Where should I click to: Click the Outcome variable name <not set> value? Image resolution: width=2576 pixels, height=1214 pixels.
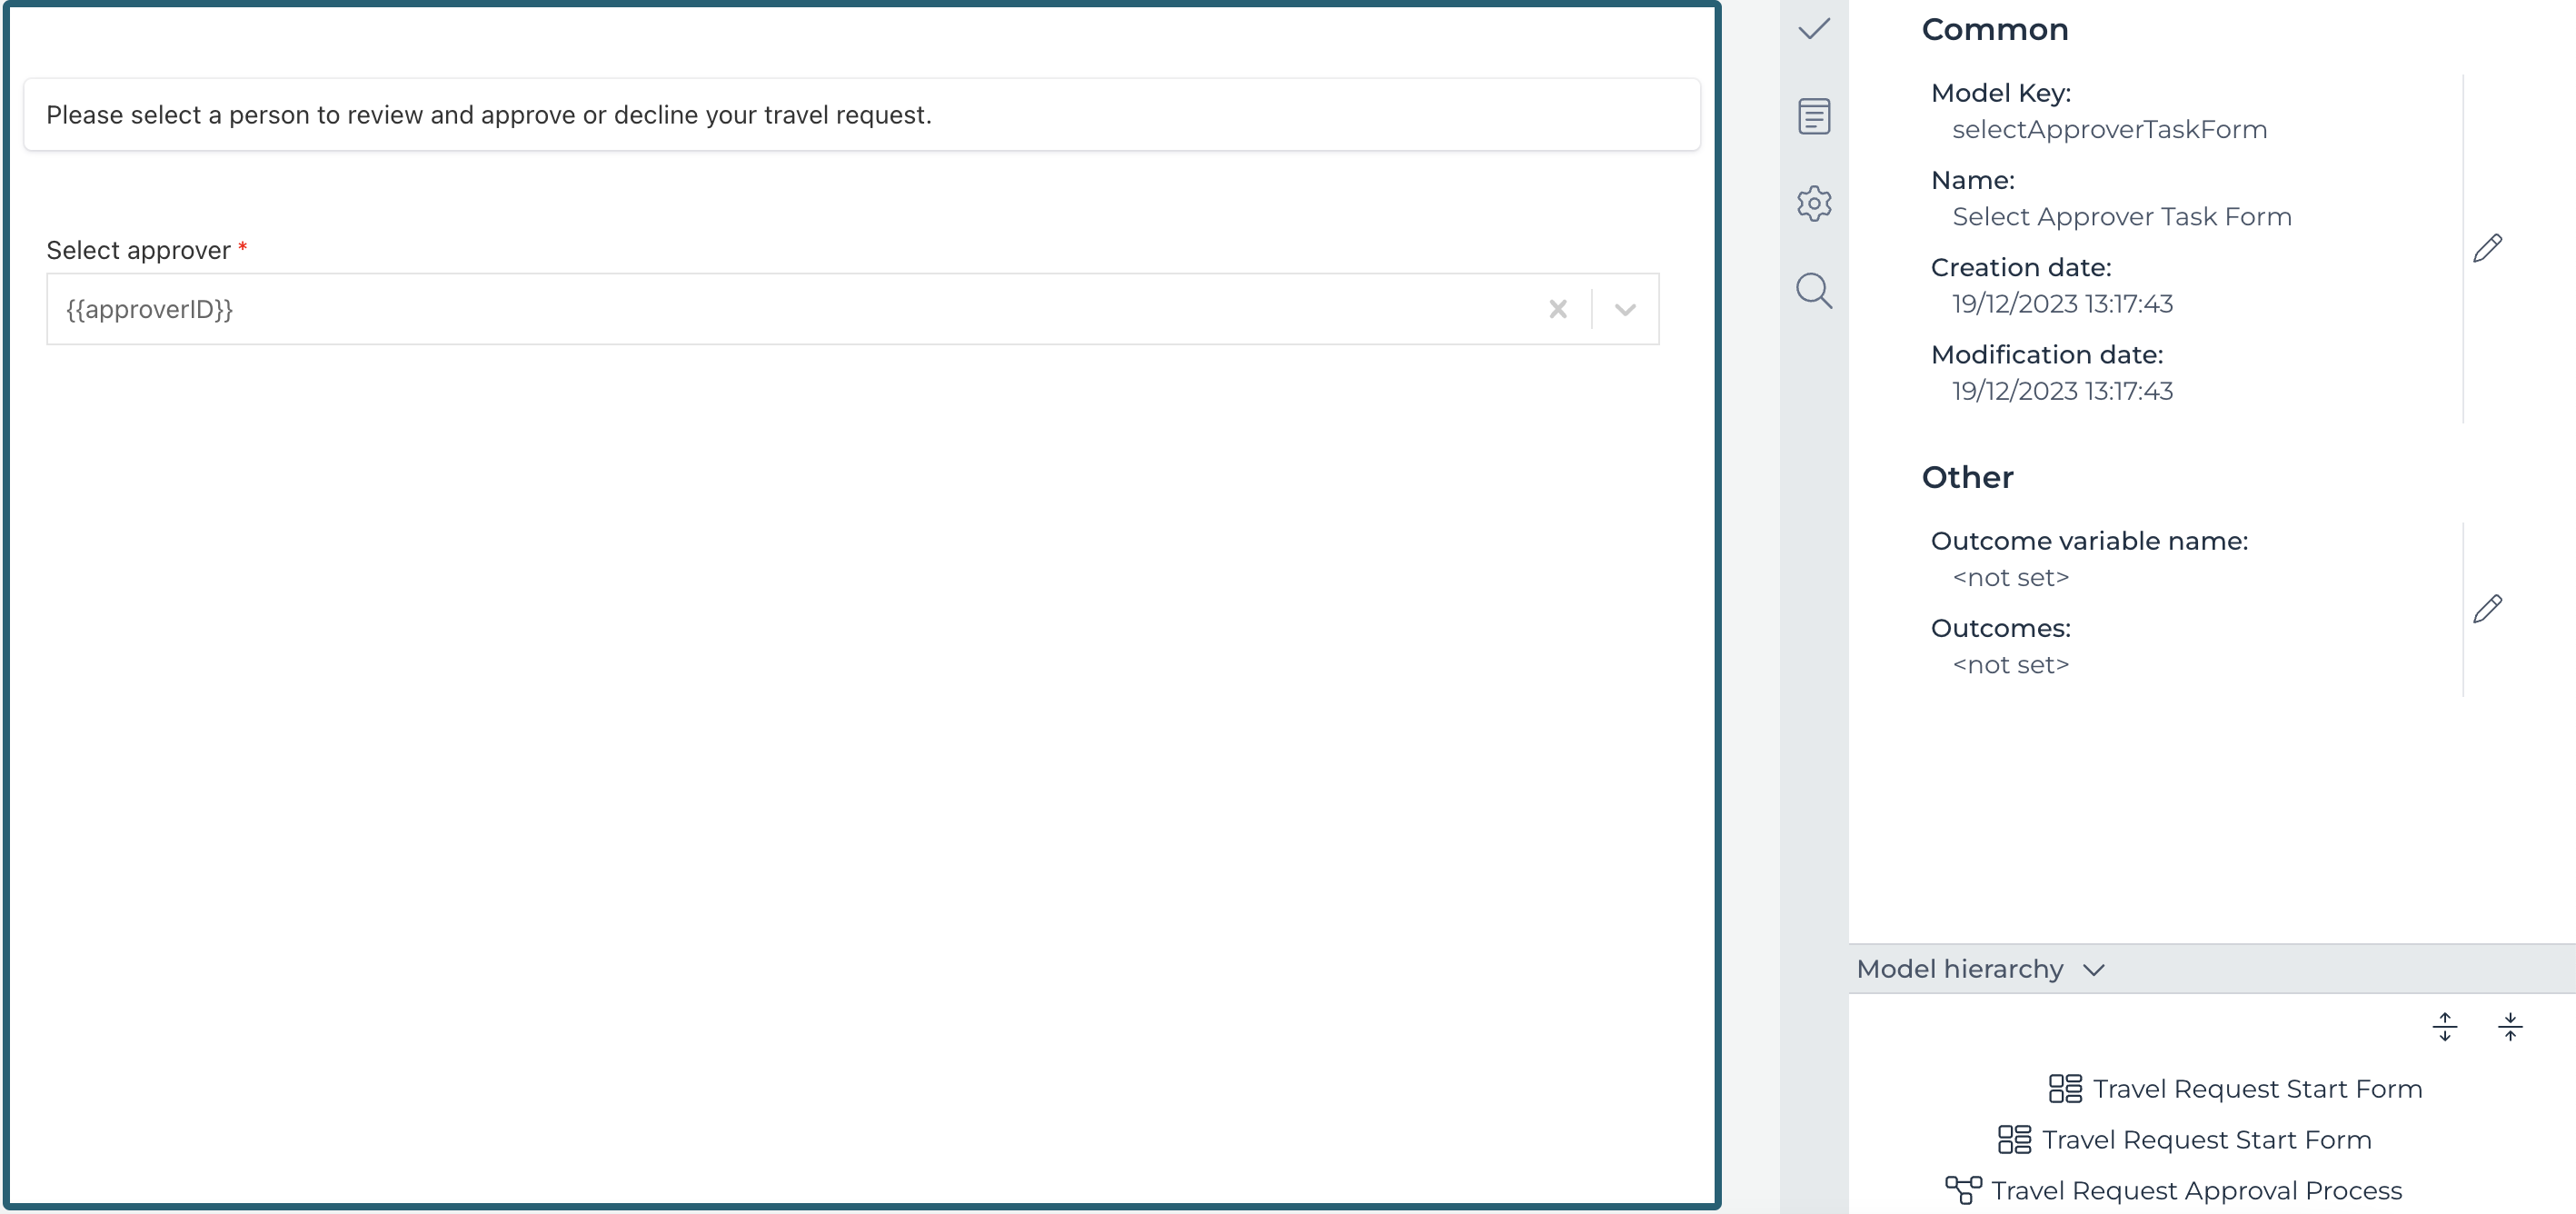tap(2010, 577)
